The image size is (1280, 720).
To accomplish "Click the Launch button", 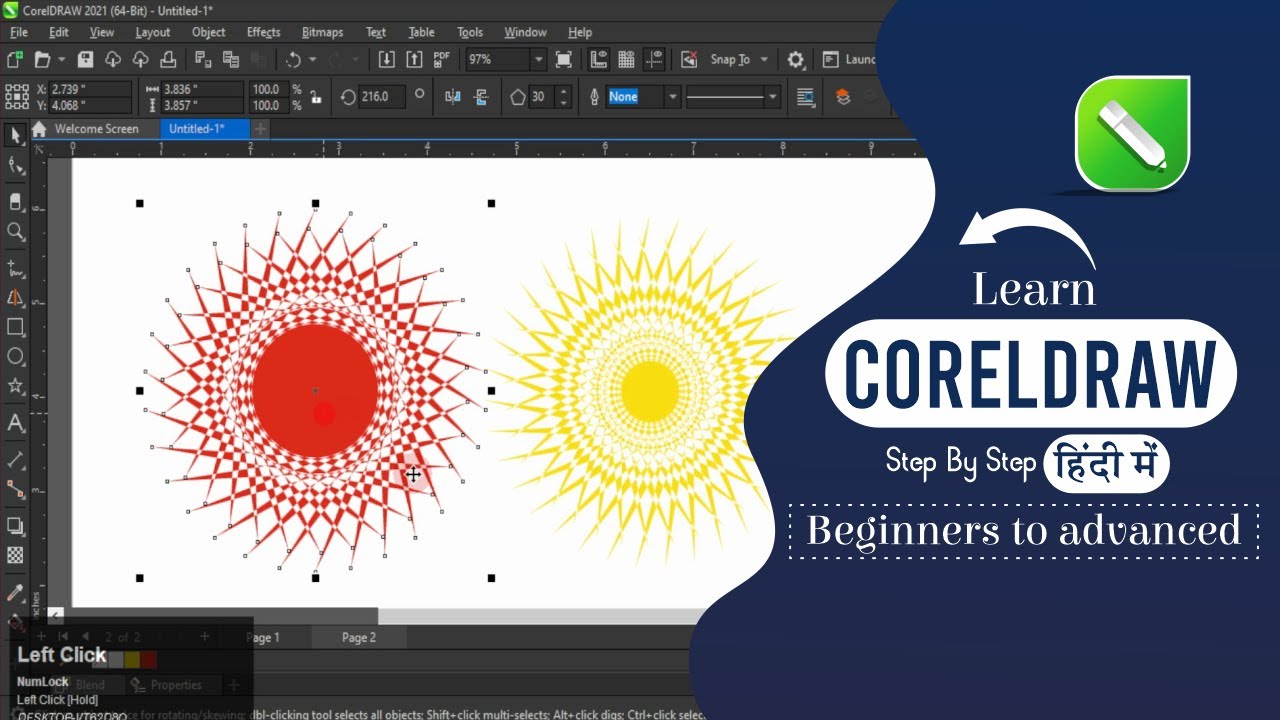I will pyautogui.click(x=849, y=60).
